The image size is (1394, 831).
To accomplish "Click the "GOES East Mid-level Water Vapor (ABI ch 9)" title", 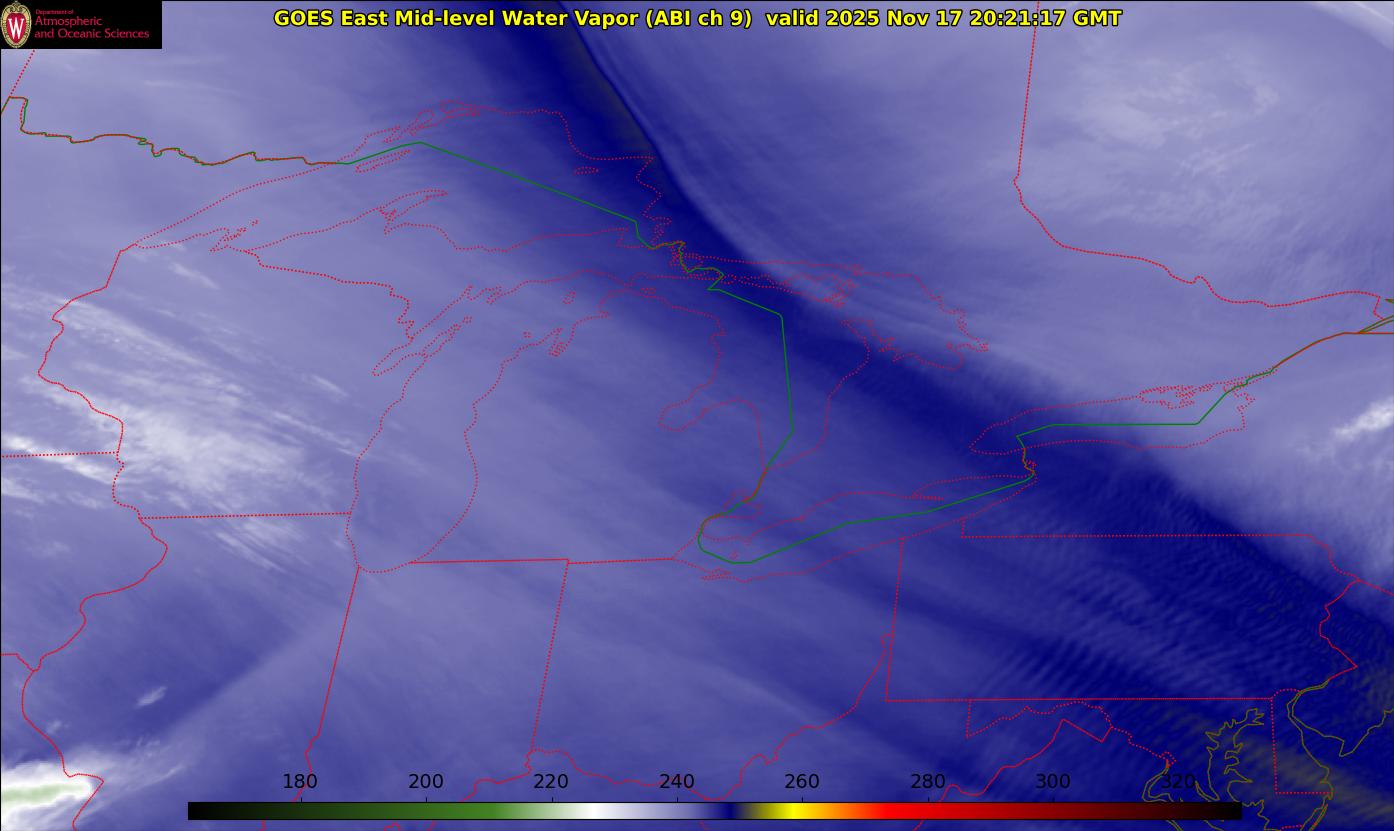I will click(512, 18).
